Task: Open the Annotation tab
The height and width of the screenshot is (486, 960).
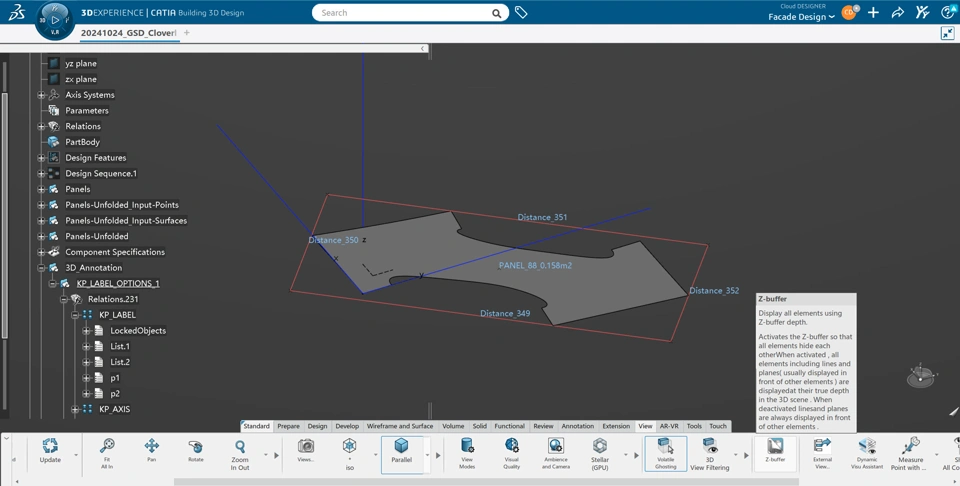Action: (x=578, y=426)
